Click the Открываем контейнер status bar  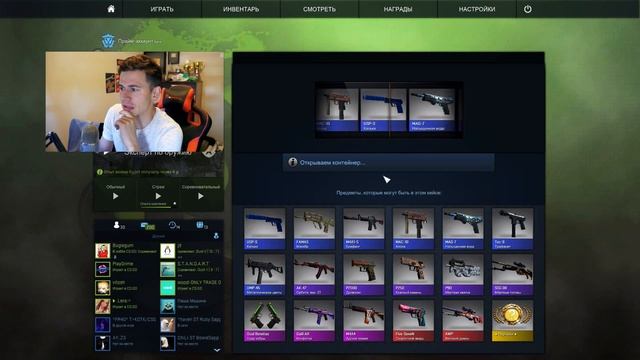point(388,162)
